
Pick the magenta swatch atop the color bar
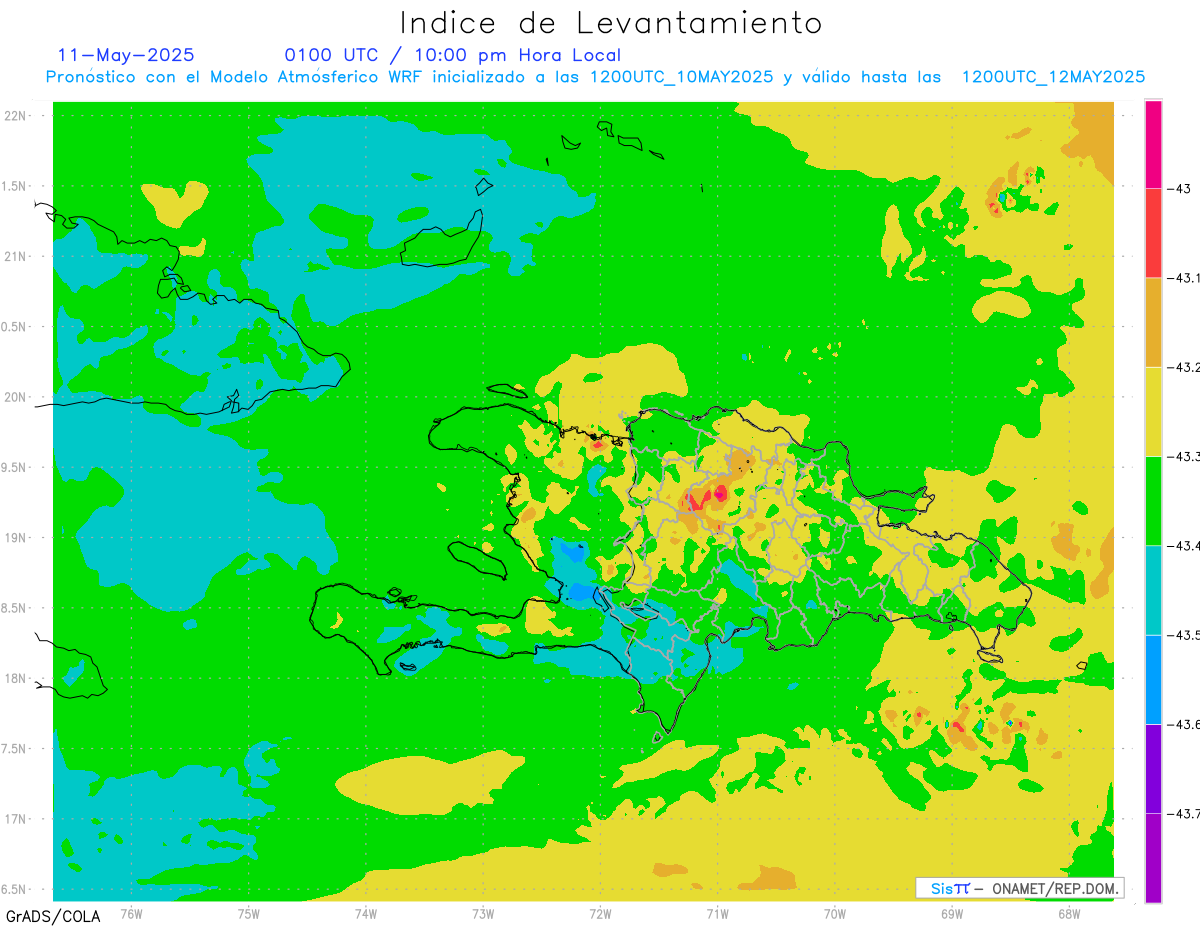(1153, 144)
